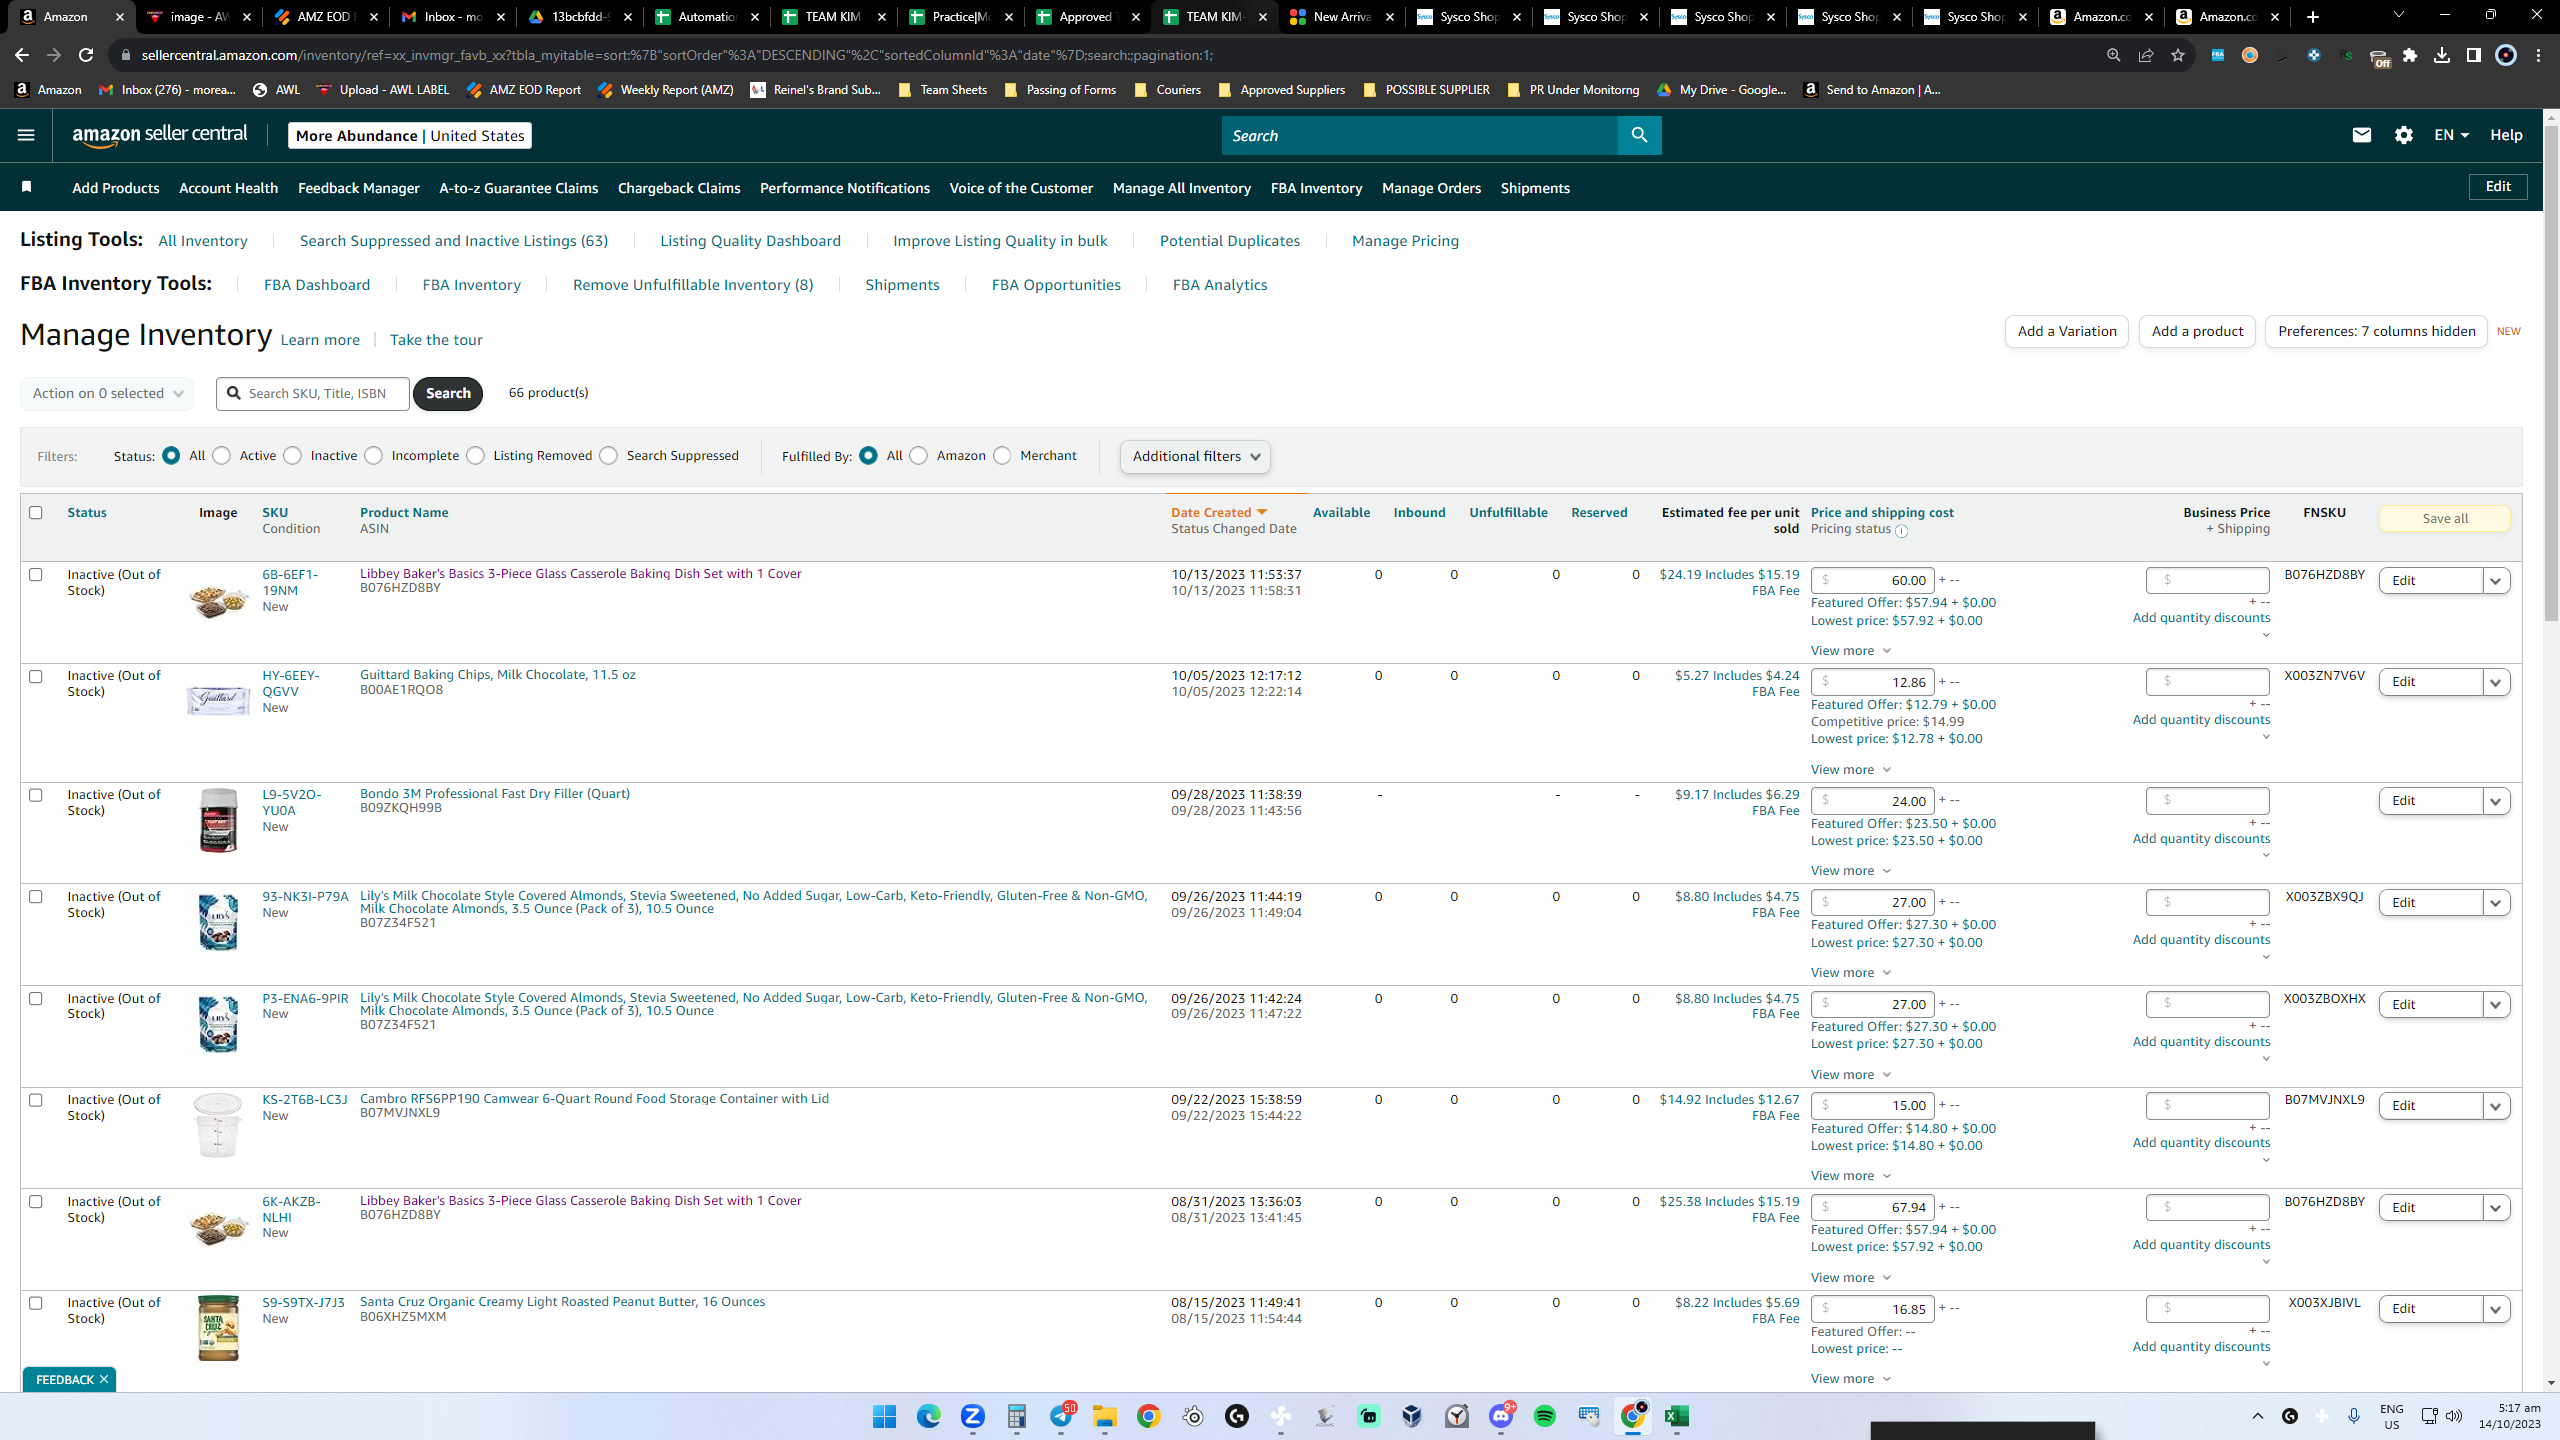Screen dimensions: 2560x1440
Task: Open Chrome downloads icon
Action: (x=2442, y=55)
